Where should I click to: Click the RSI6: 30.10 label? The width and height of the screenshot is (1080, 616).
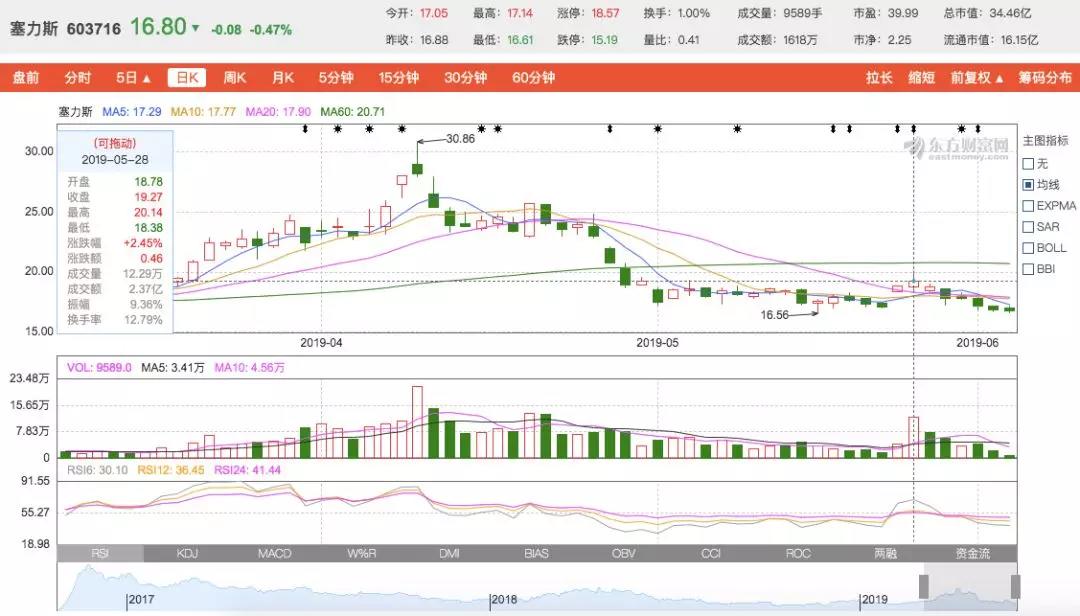click(97, 470)
